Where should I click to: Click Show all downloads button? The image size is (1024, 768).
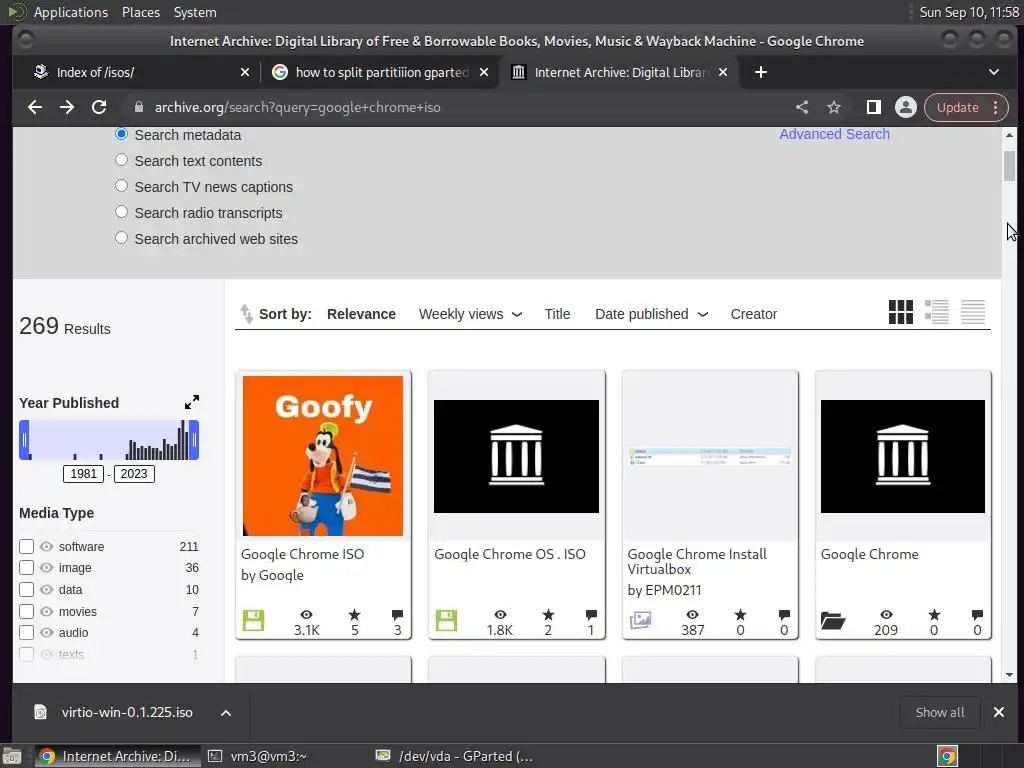click(x=940, y=712)
